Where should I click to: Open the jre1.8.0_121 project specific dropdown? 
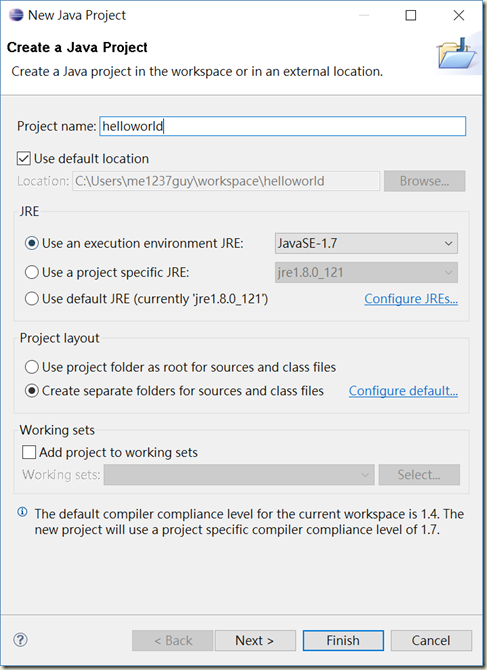tap(366, 272)
